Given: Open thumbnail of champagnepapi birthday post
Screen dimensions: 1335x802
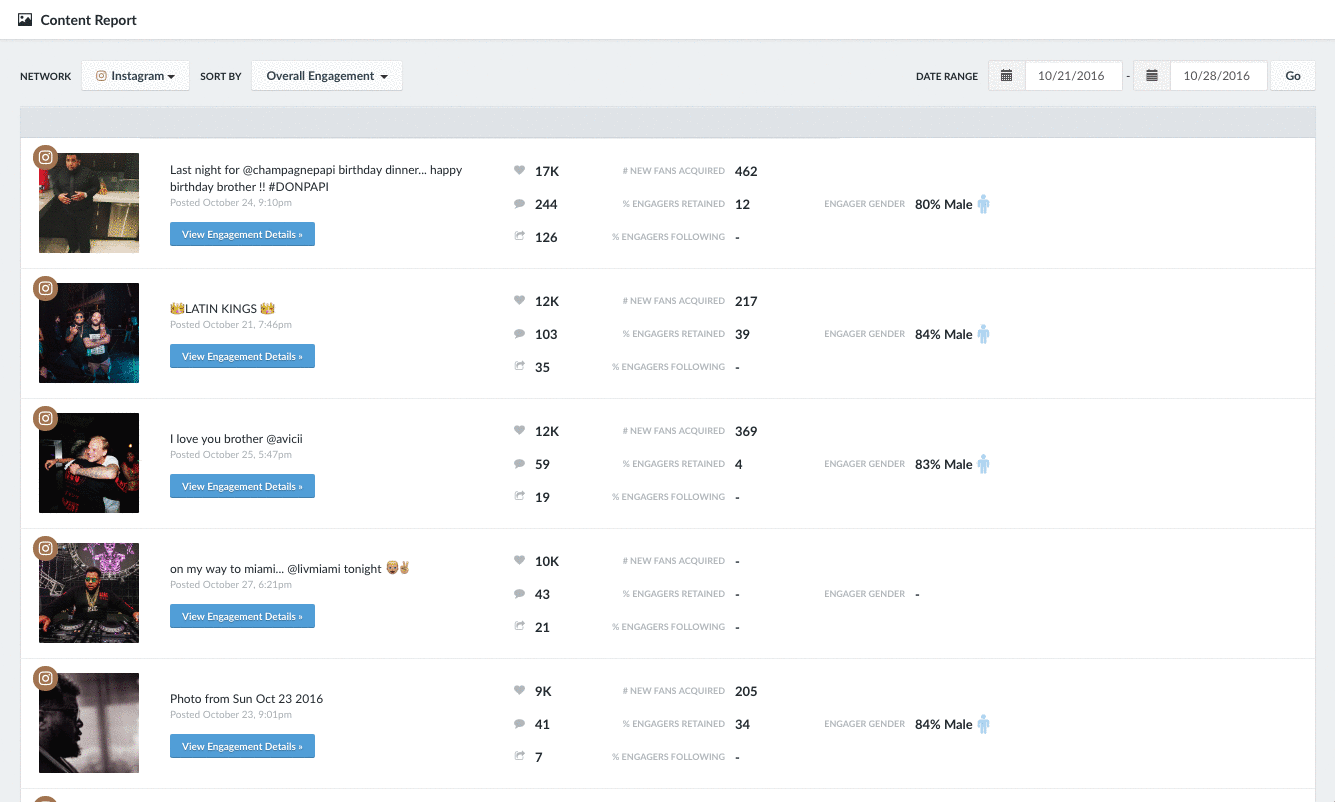Looking at the screenshot, I should point(89,203).
